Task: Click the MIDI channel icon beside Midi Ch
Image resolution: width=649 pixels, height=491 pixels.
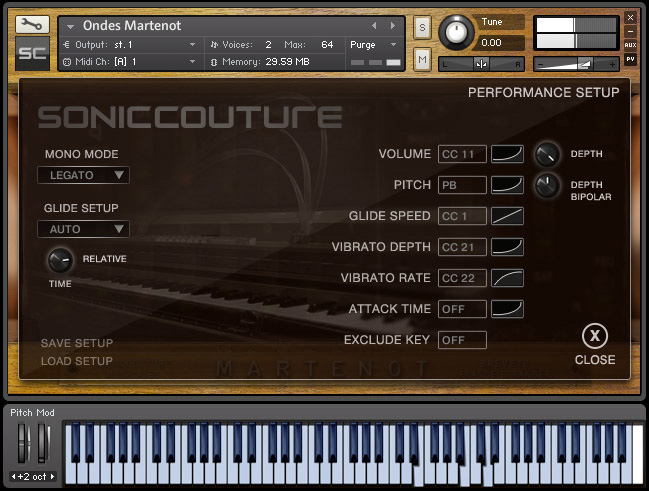Action: pos(67,62)
